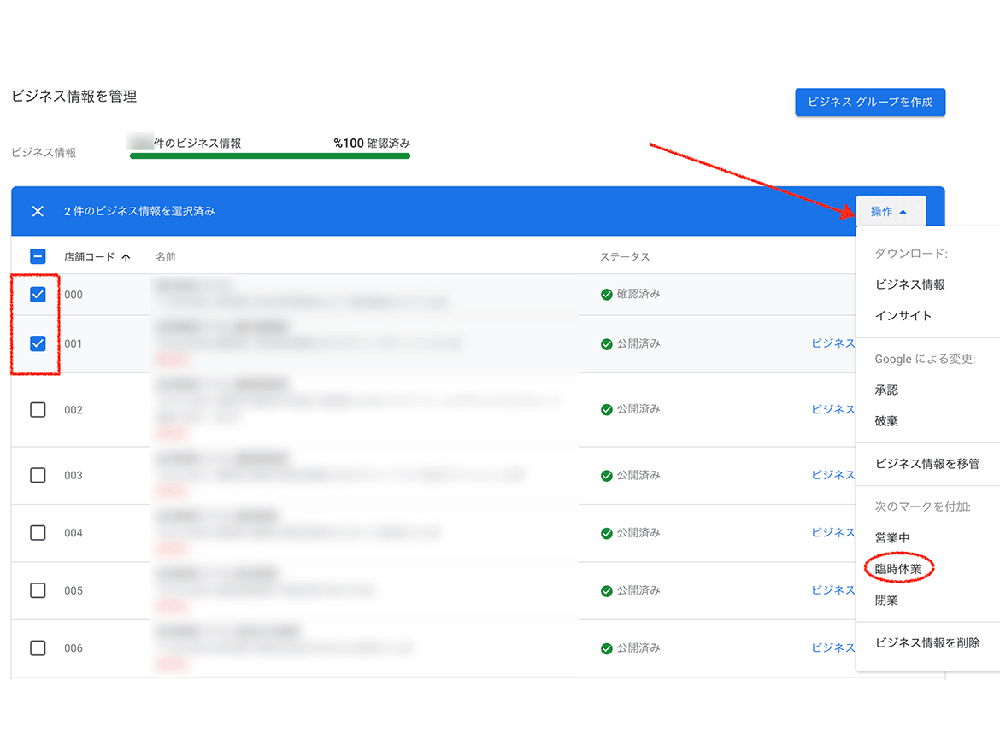The width and height of the screenshot is (1000, 750).
Task: Select 破棄 for Google changes
Action: [x=886, y=421]
